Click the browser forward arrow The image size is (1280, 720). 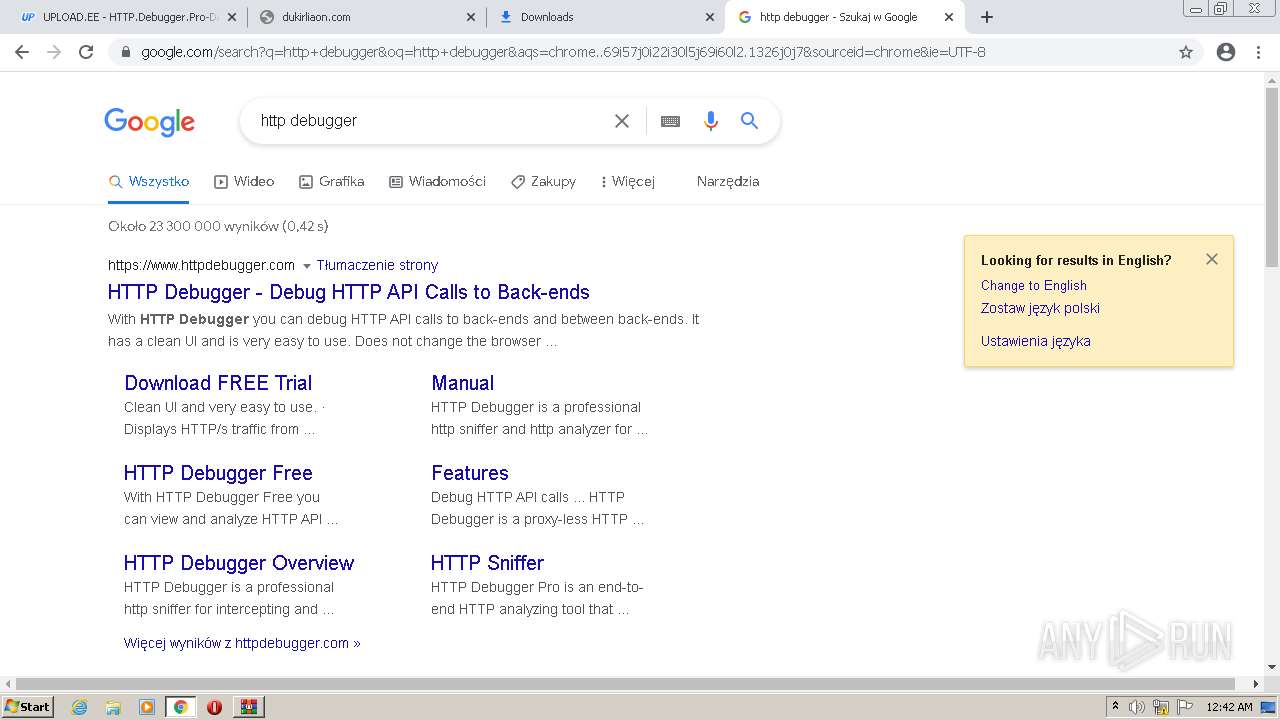(x=54, y=52)
